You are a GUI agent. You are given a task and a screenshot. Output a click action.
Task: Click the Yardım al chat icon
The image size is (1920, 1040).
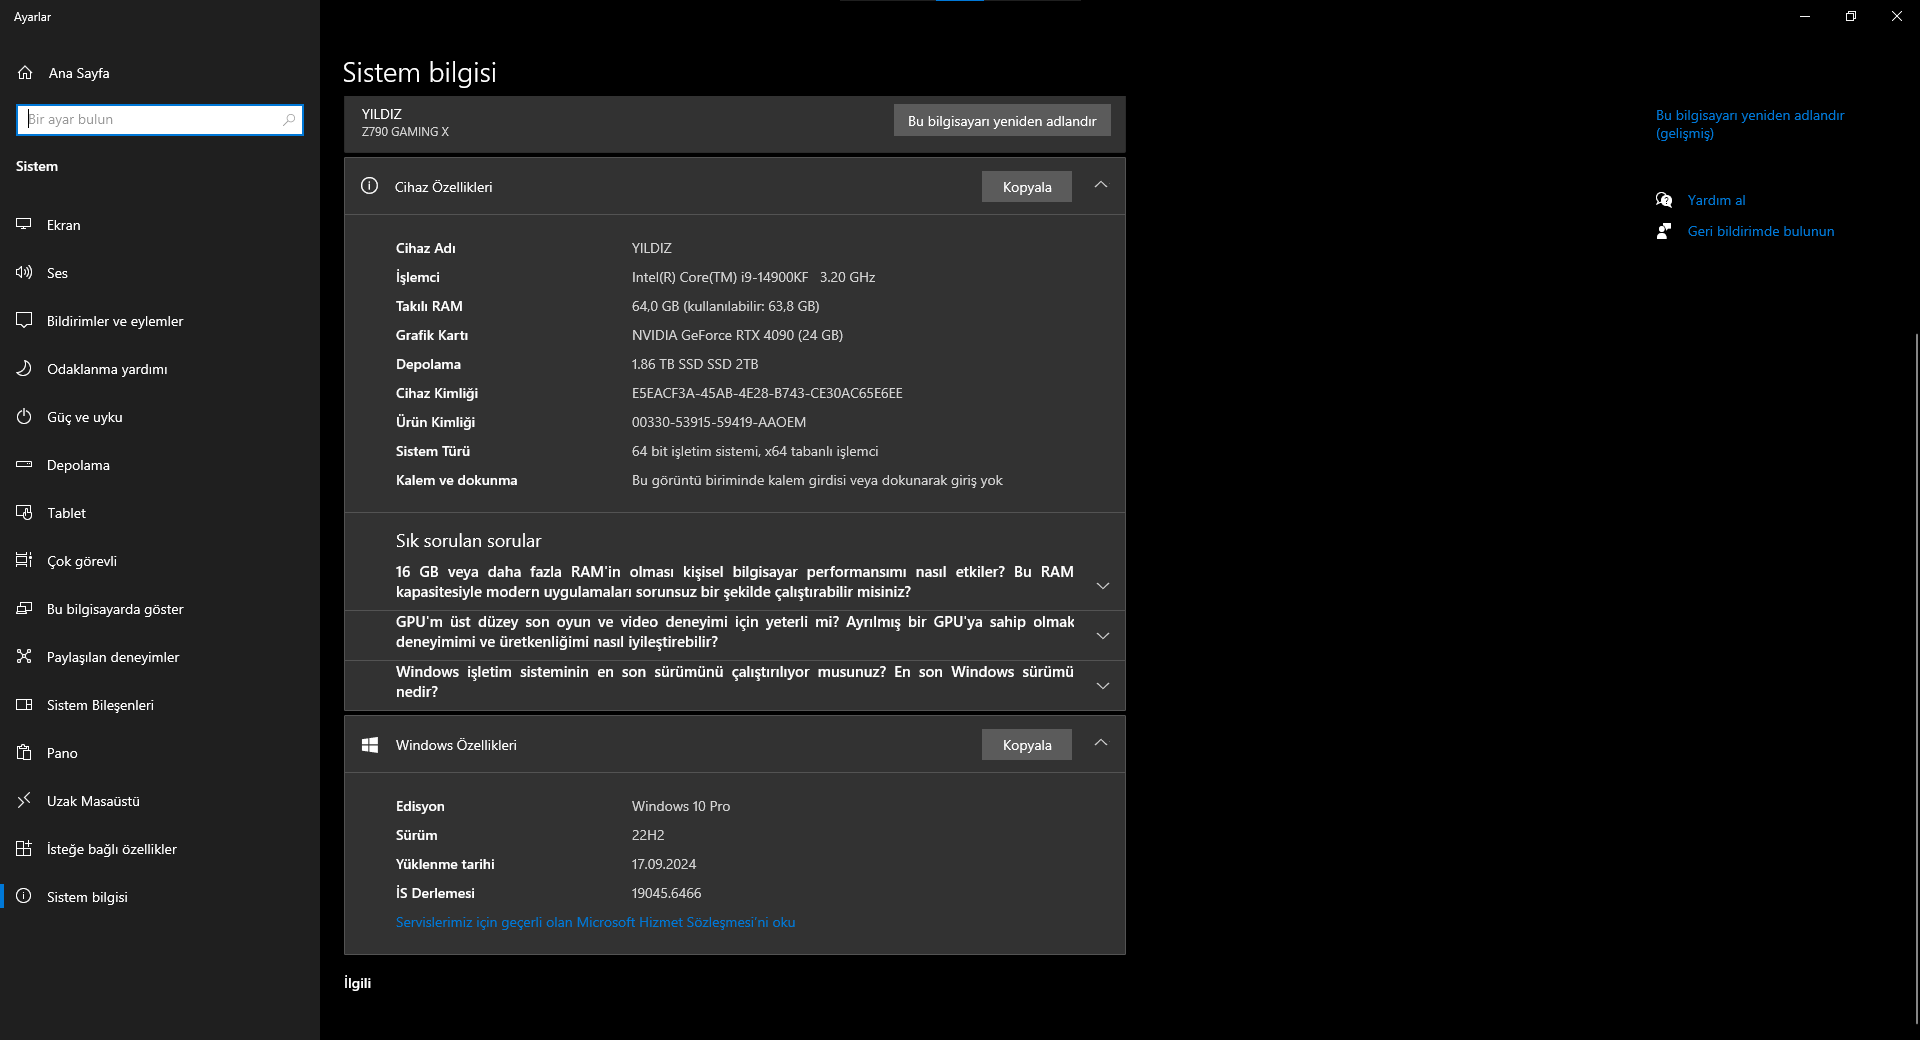[x=1664, y=200]
